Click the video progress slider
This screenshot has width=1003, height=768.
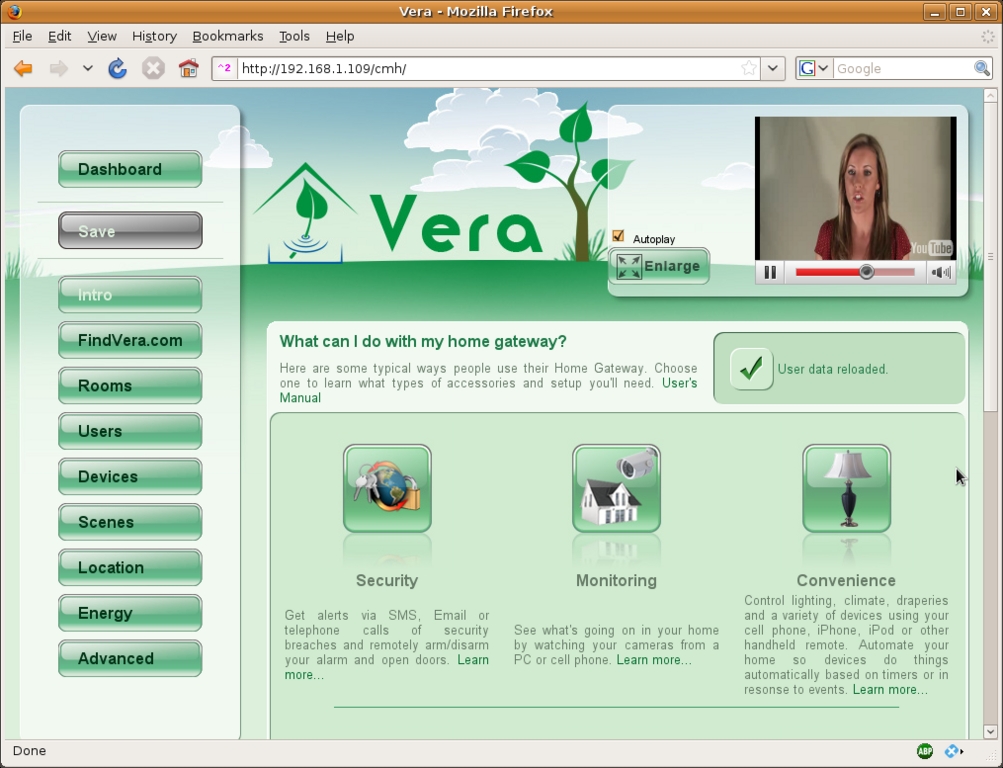click(x=855, y=272)
